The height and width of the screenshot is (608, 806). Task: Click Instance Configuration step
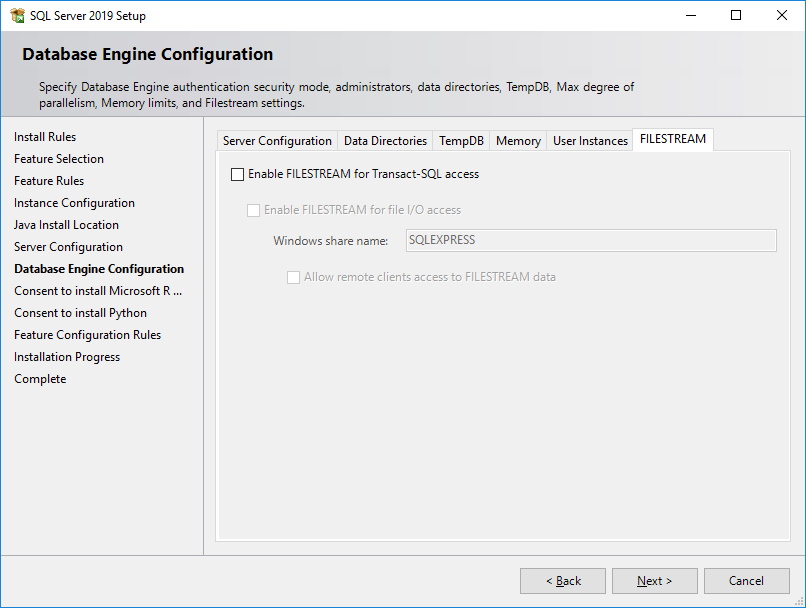point(74,203)
